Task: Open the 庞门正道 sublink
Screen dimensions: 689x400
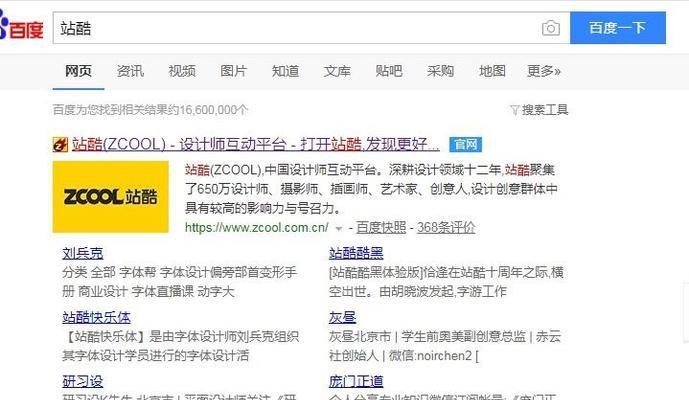Action: 356,382
